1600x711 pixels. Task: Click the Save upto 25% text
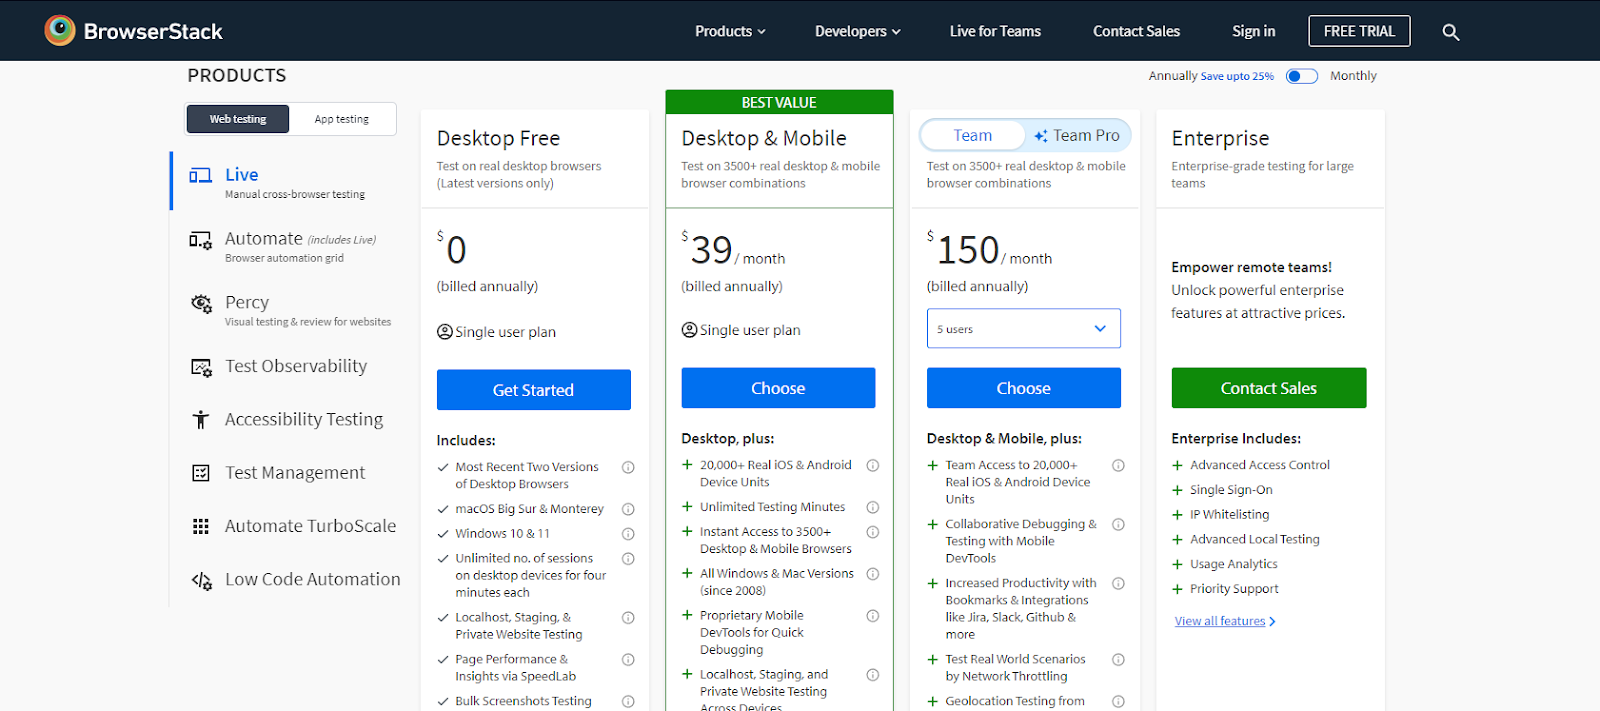click(x=1237, y=76)
